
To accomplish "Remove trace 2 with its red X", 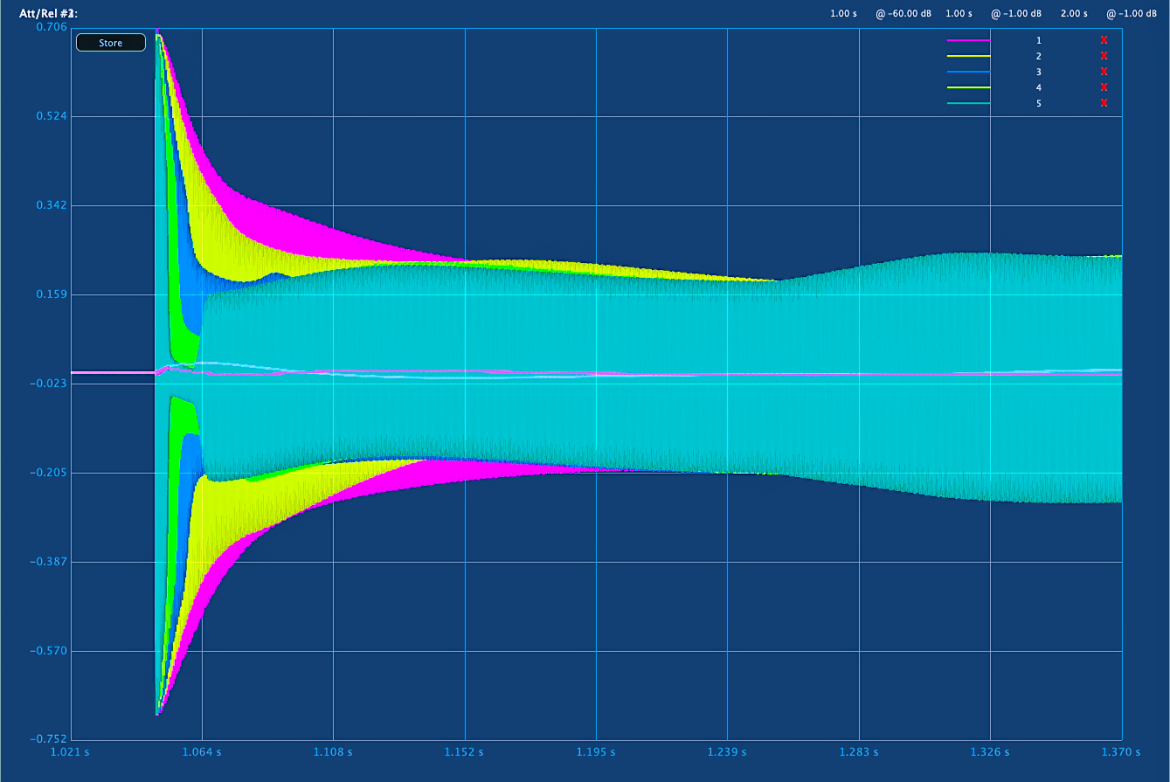I will pos(1104,56).
